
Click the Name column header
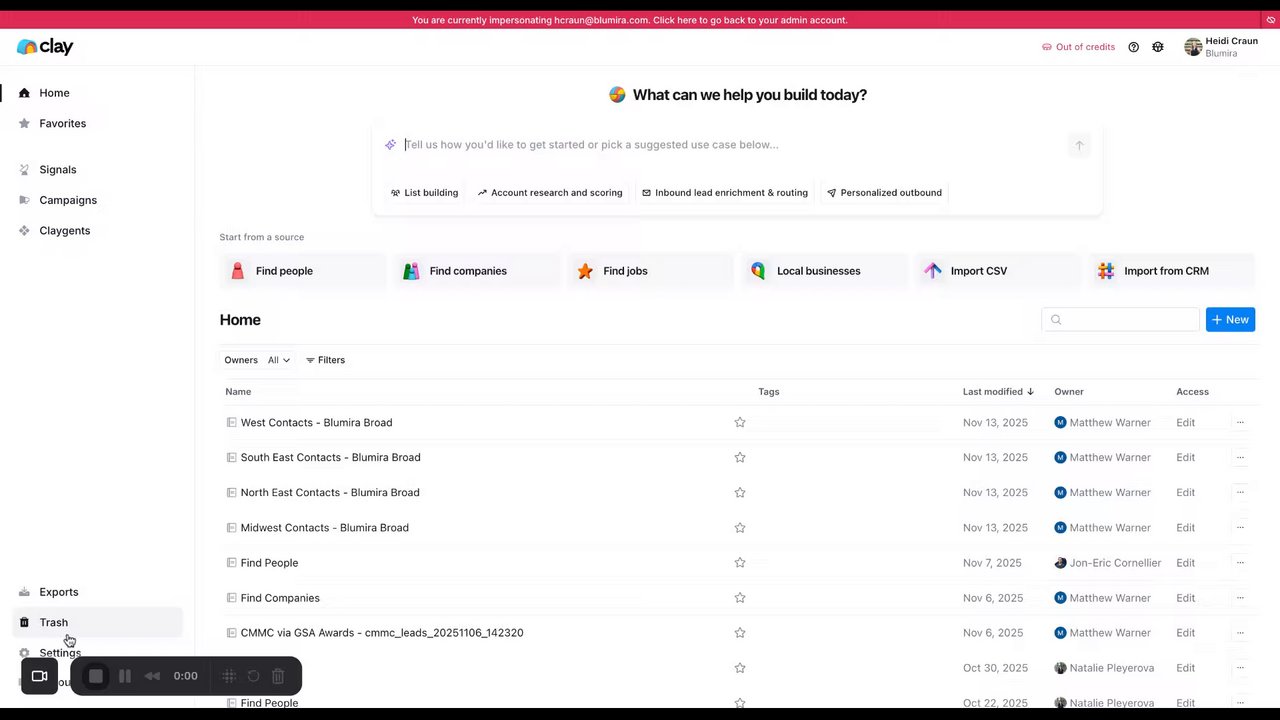tap(238, 392)
